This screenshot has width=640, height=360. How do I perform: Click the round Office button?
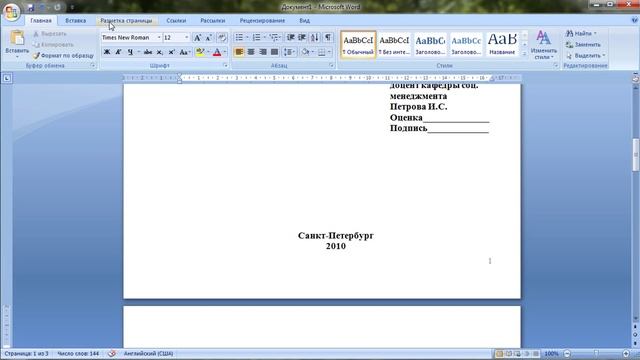click(11, 11)
